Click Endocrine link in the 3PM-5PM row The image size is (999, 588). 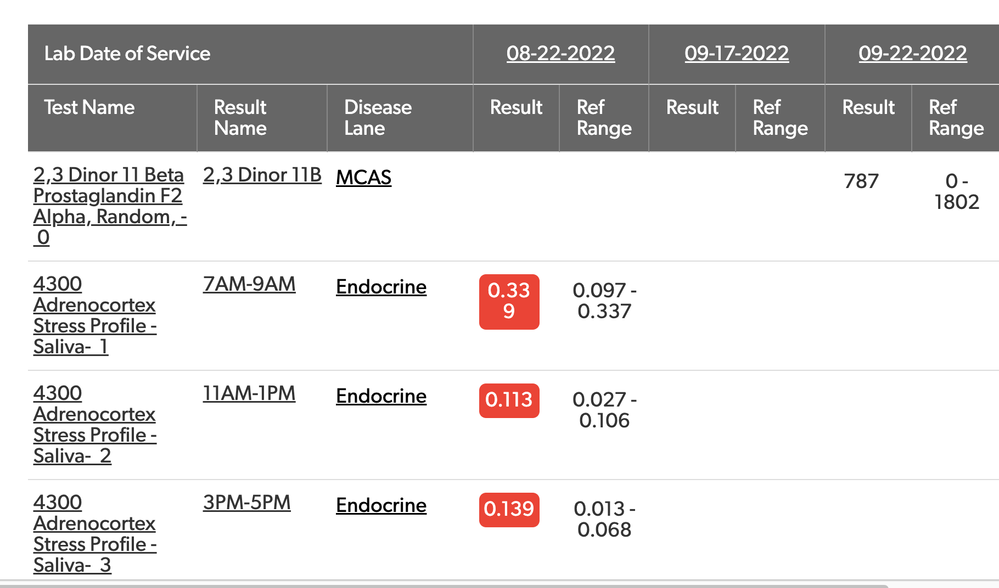pos(381,505)
